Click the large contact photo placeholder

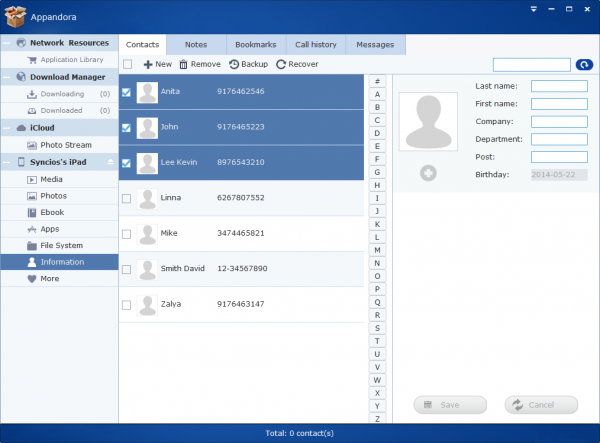click(428, 122)
